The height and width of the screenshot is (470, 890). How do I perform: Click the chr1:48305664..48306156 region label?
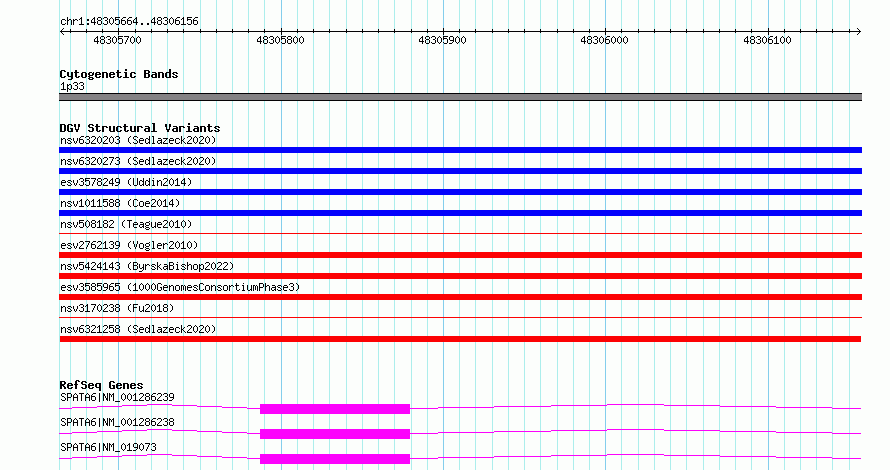coord(129,22)
